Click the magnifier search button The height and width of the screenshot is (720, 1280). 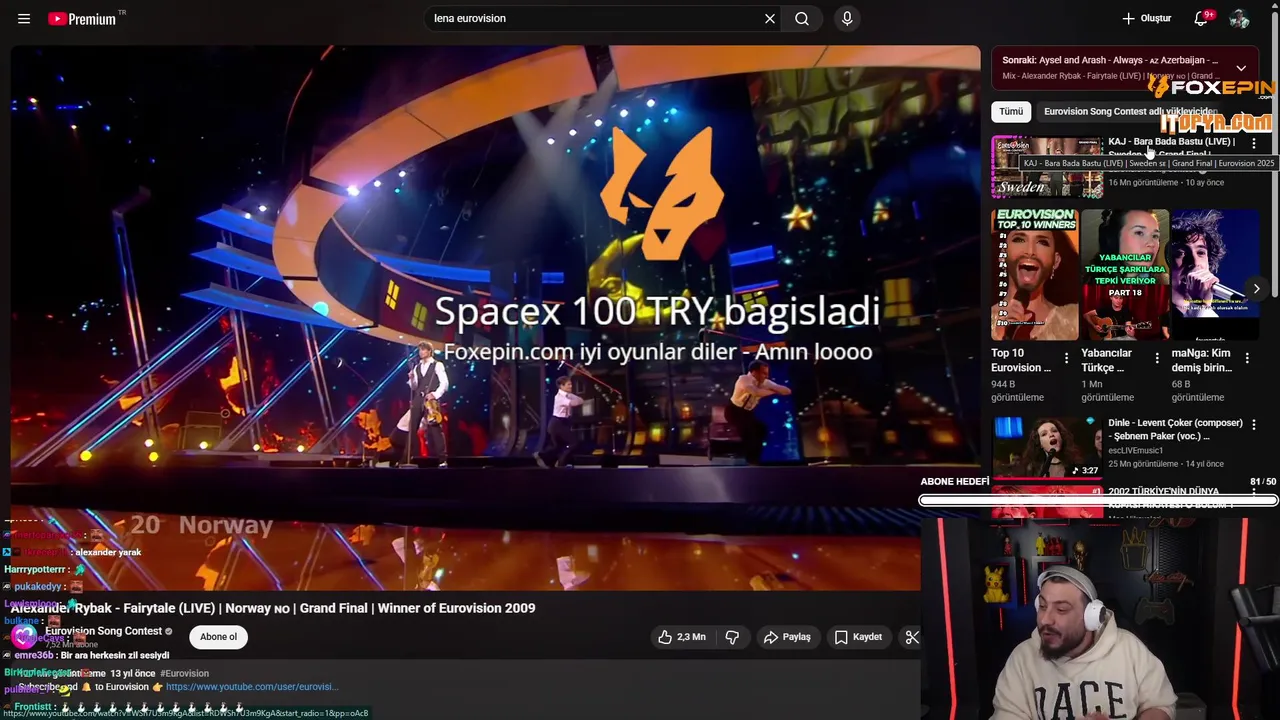pyautogui.click(x=802, y=19)
